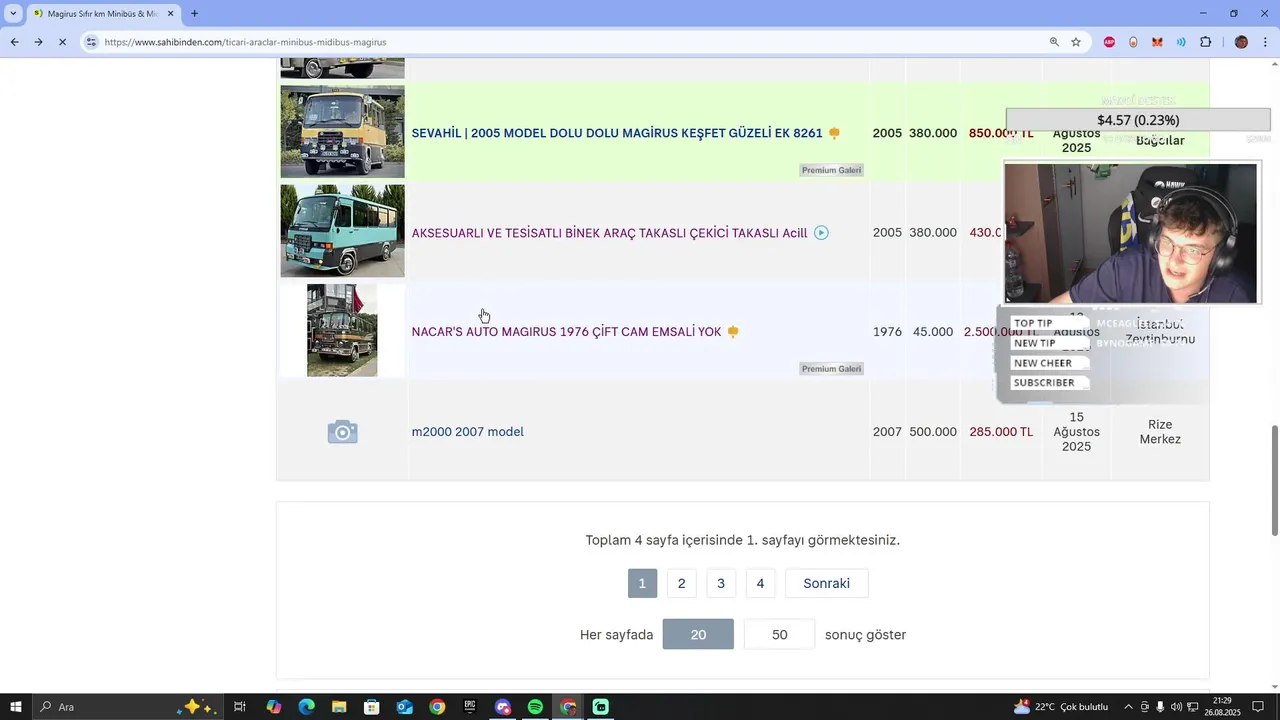Close the Magirus Sıfır km tab
This screenshot has width=1280, height=720.
[171, 13]
